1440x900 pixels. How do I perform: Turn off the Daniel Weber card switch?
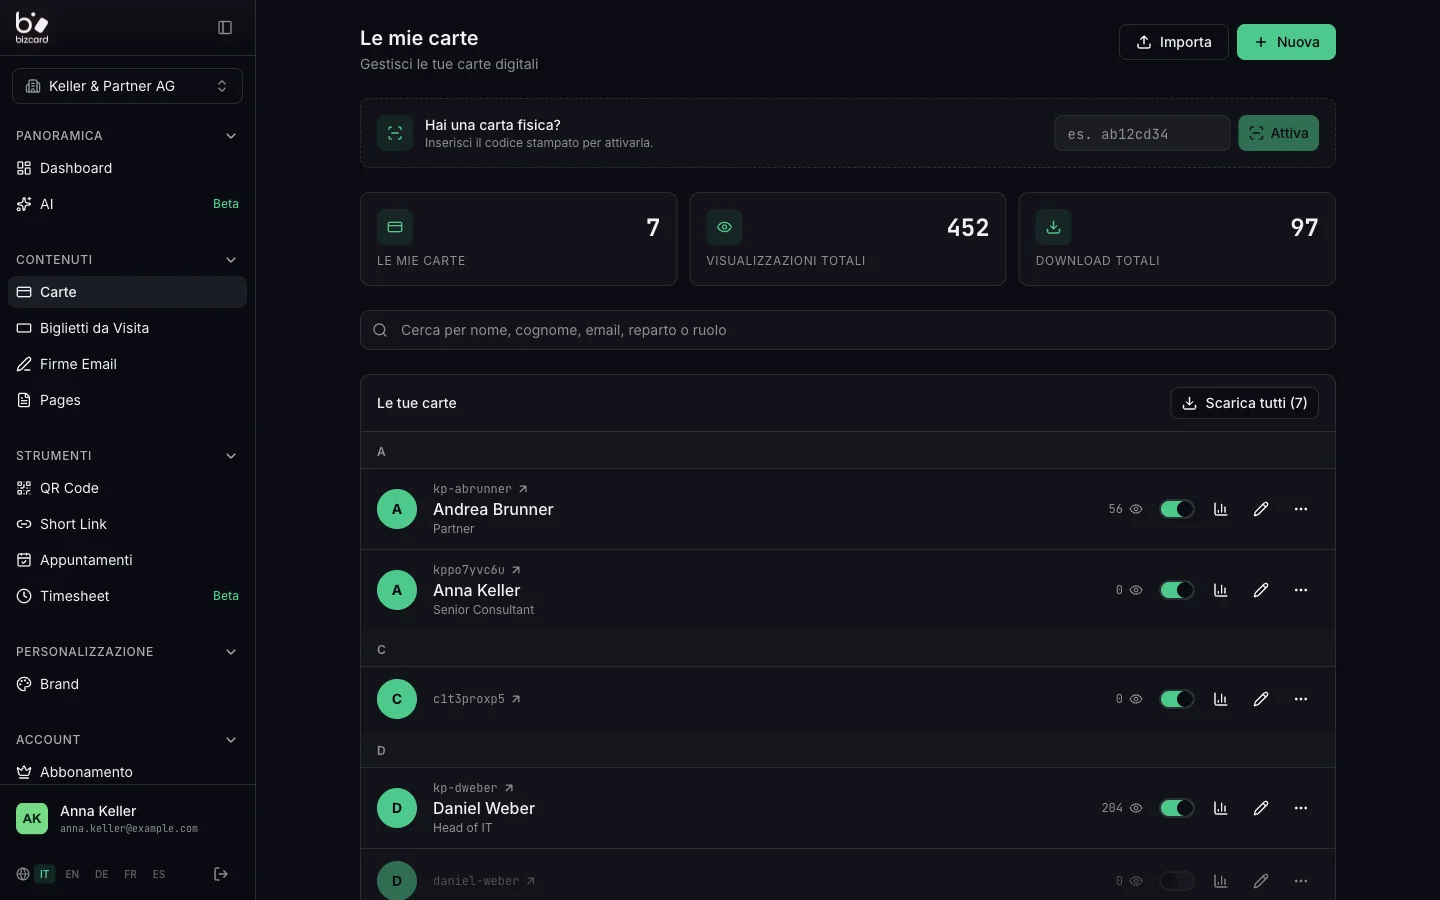coord(1177,808)
